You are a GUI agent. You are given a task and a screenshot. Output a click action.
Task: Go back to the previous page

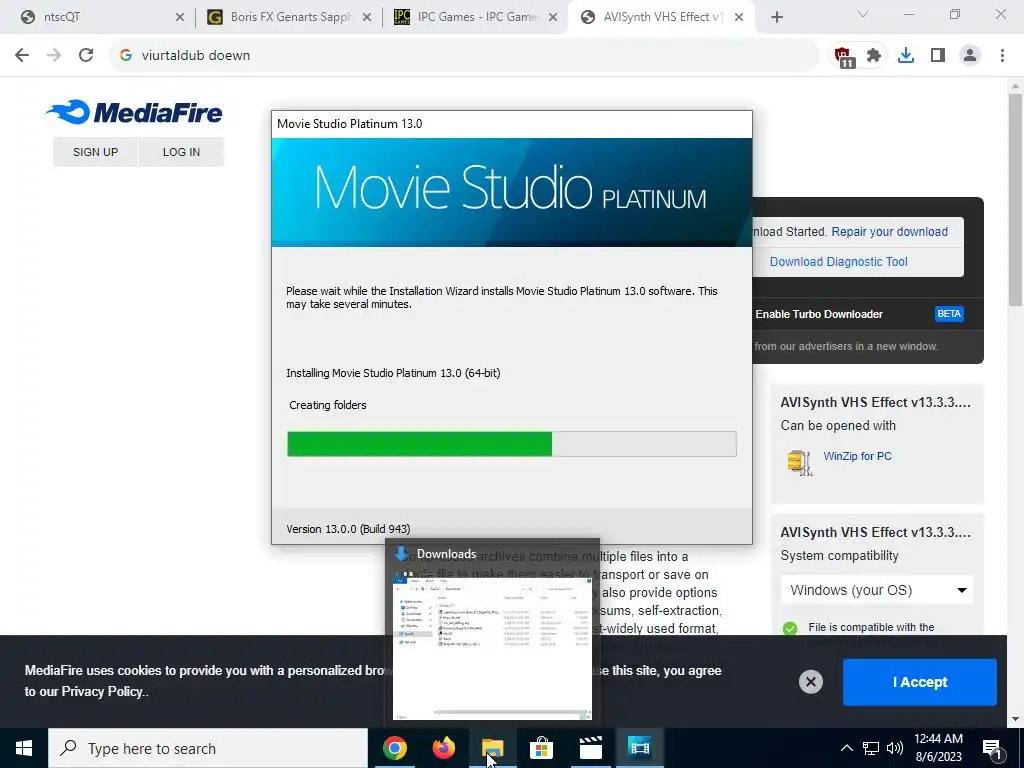tap(22, 56)
